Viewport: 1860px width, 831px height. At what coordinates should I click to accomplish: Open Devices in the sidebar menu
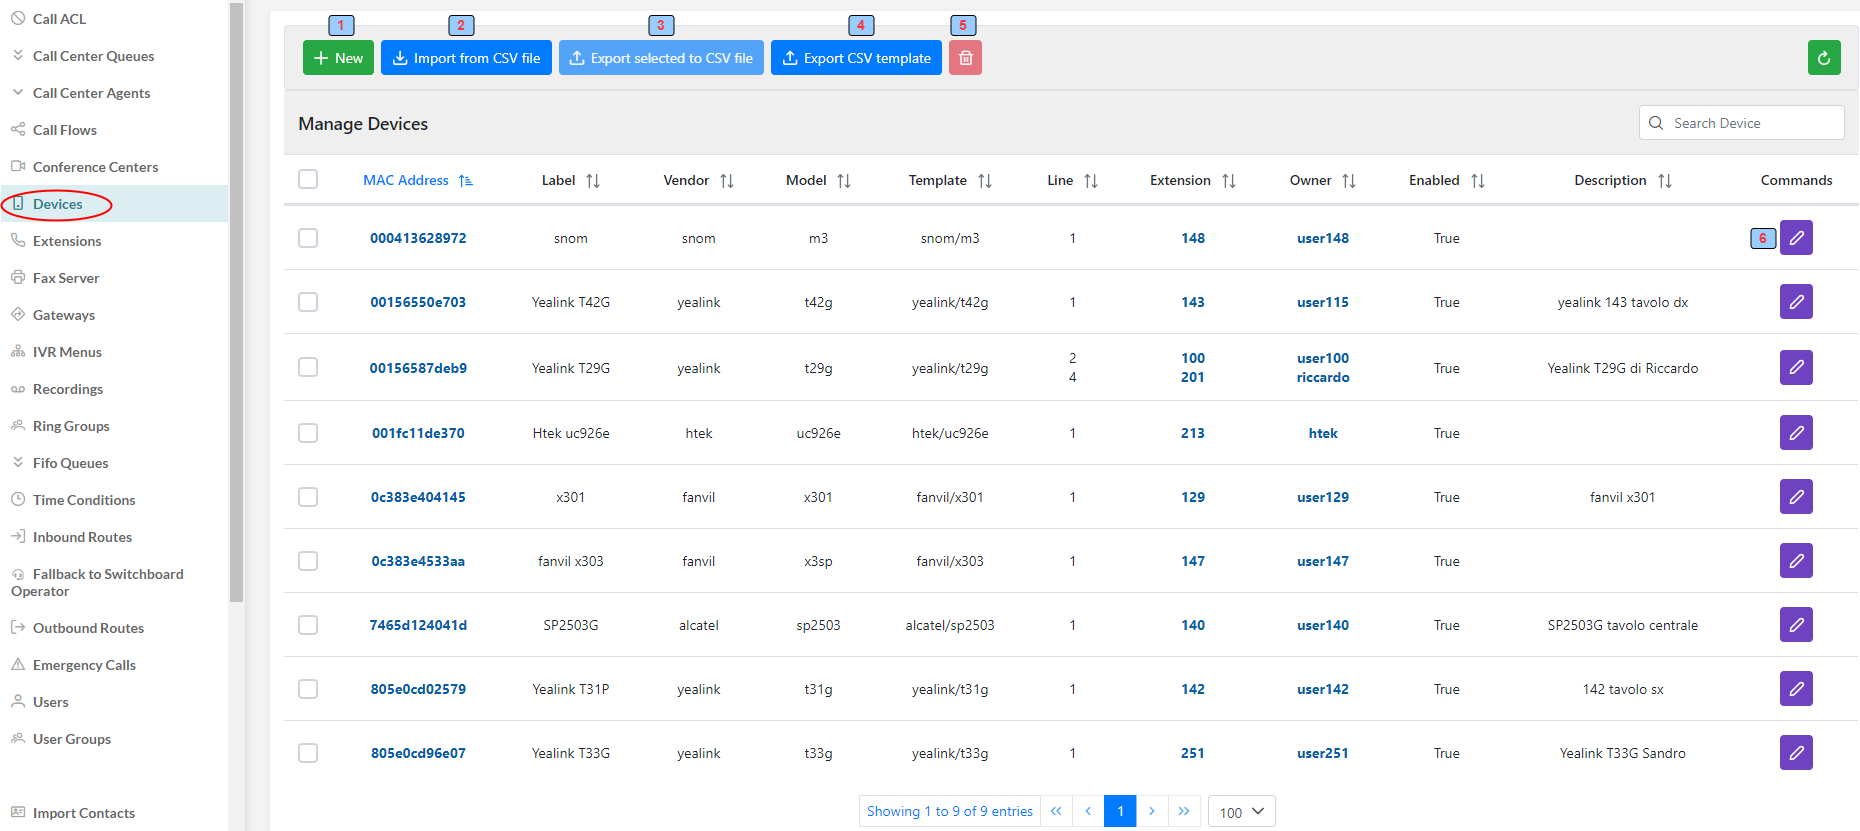114,204
